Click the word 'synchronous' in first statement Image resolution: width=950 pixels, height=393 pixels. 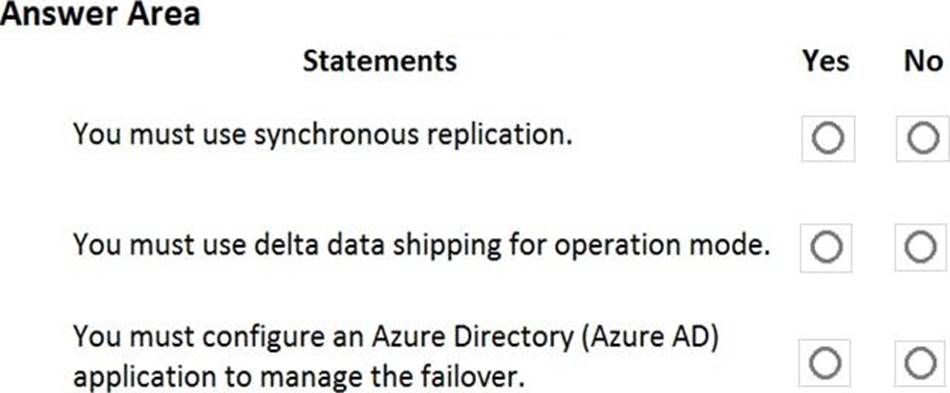click(336, 136)
